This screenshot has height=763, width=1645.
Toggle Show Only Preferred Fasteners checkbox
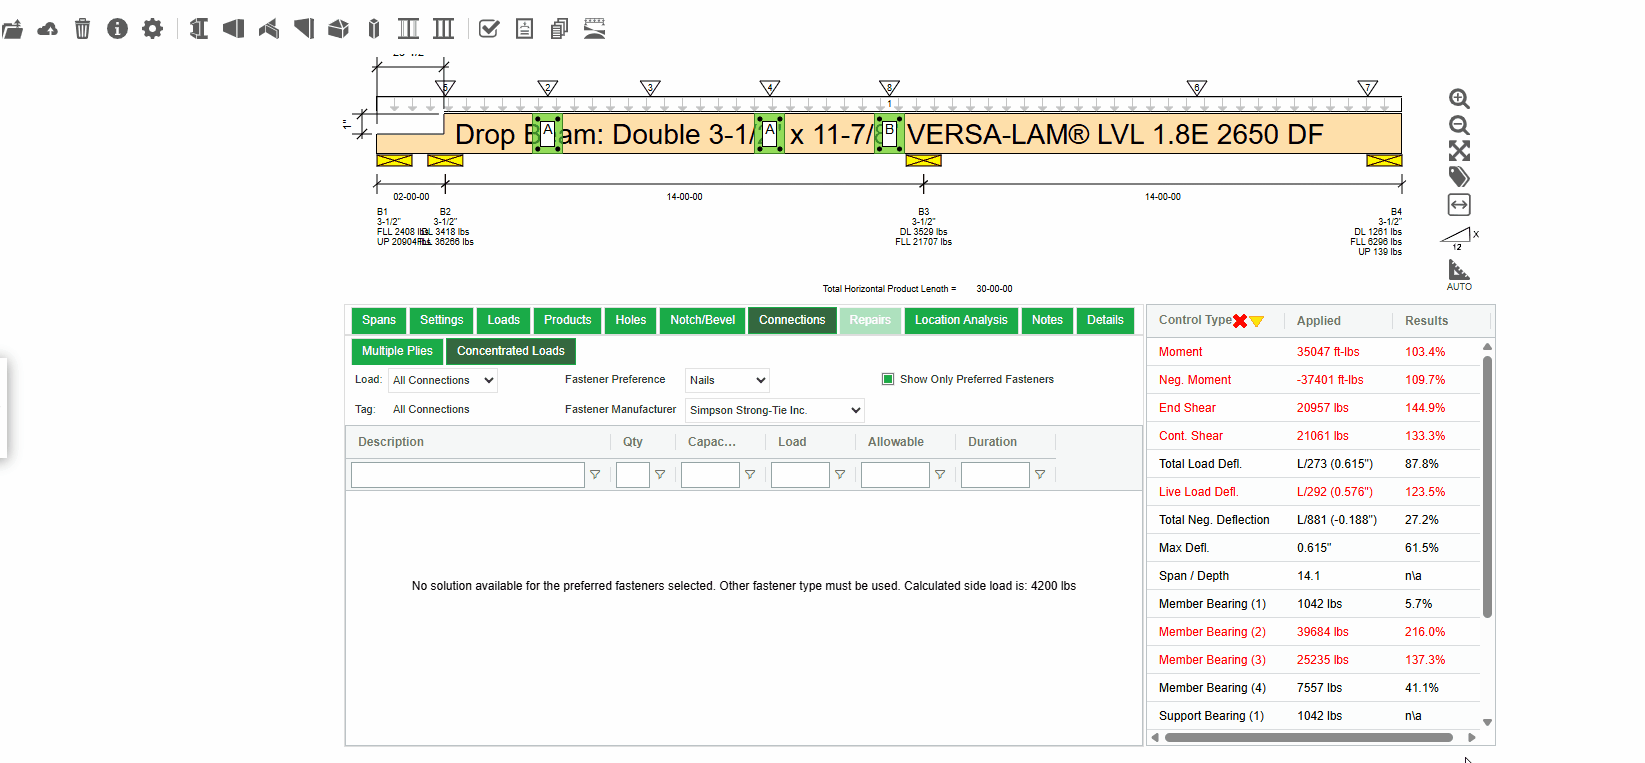887,379
